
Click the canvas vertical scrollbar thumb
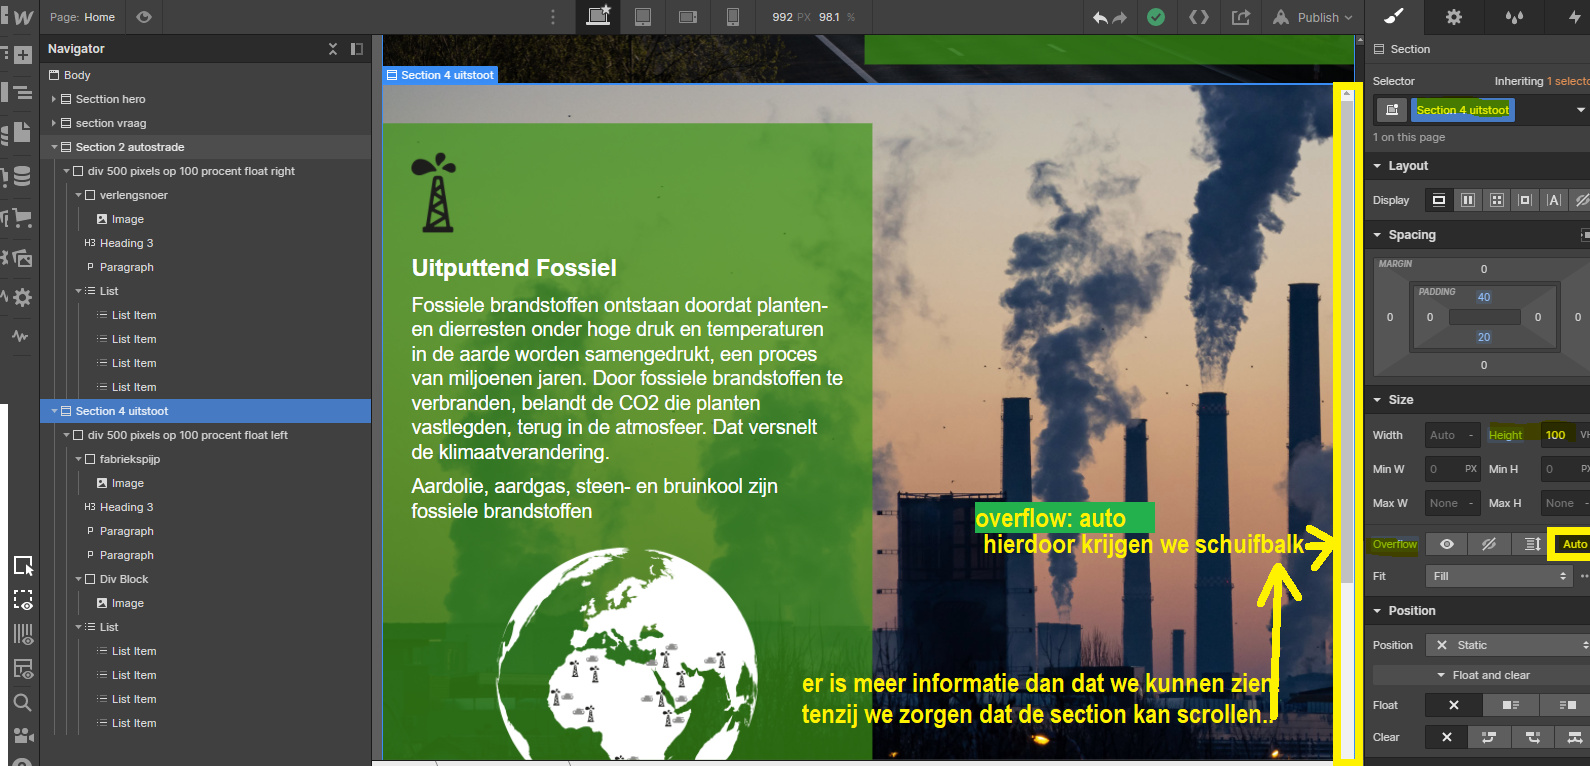[1347, 340]
